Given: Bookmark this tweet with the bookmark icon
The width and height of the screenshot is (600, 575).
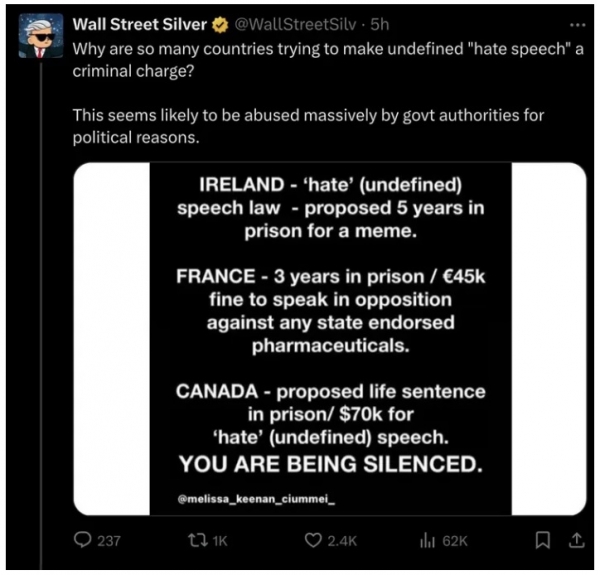Looking at the screenshot, I should (x=542, y=541).
